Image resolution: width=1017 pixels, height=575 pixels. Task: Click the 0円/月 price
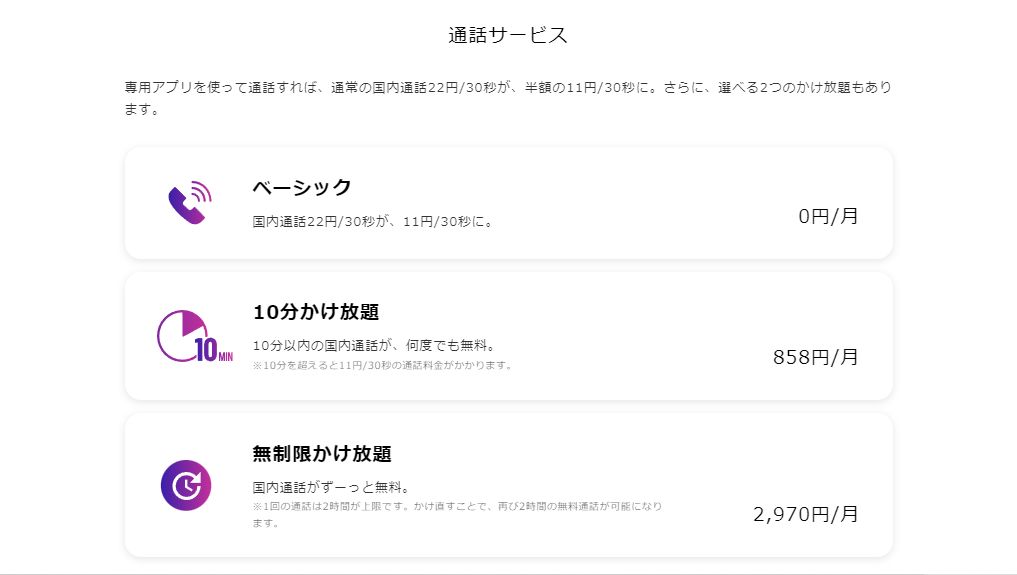(828, 216)
